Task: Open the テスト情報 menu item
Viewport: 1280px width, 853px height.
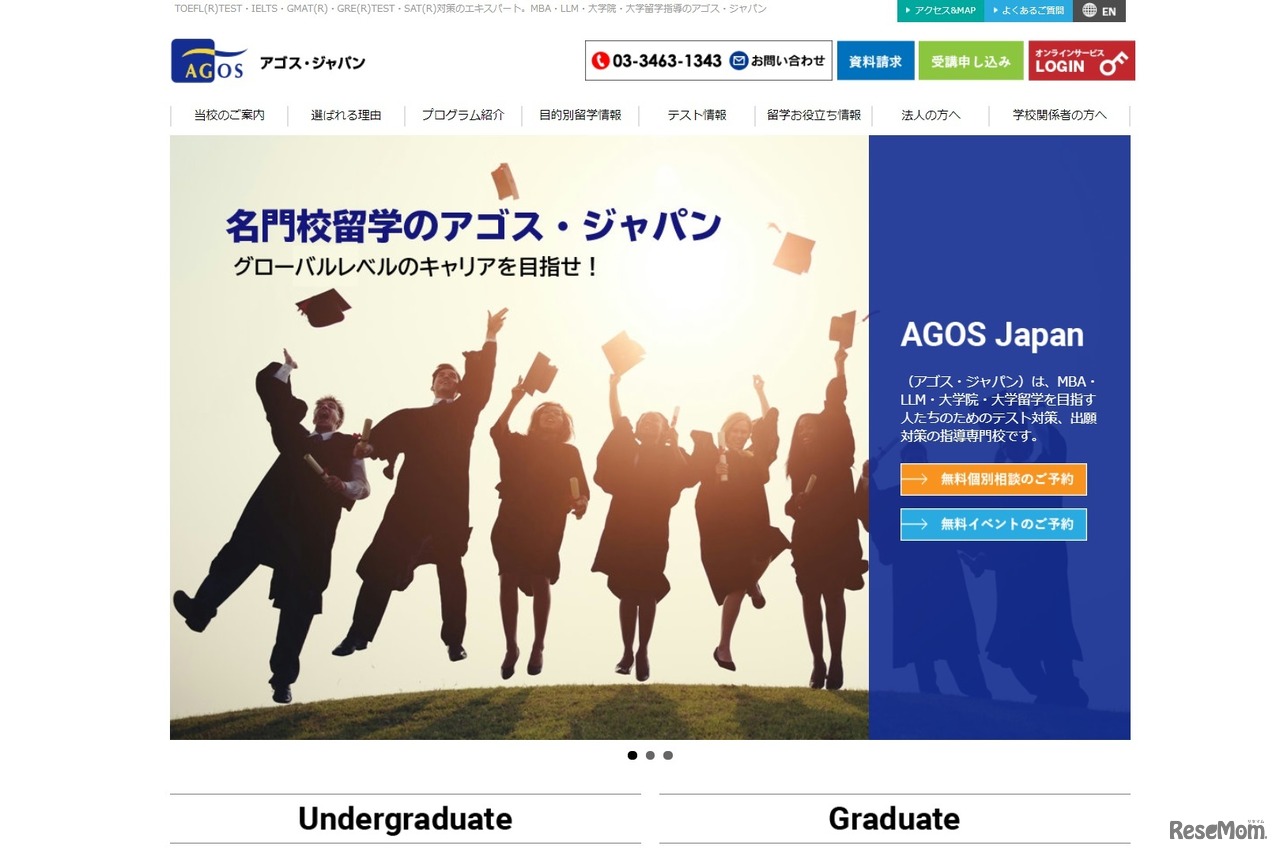Action: [695, 115]
